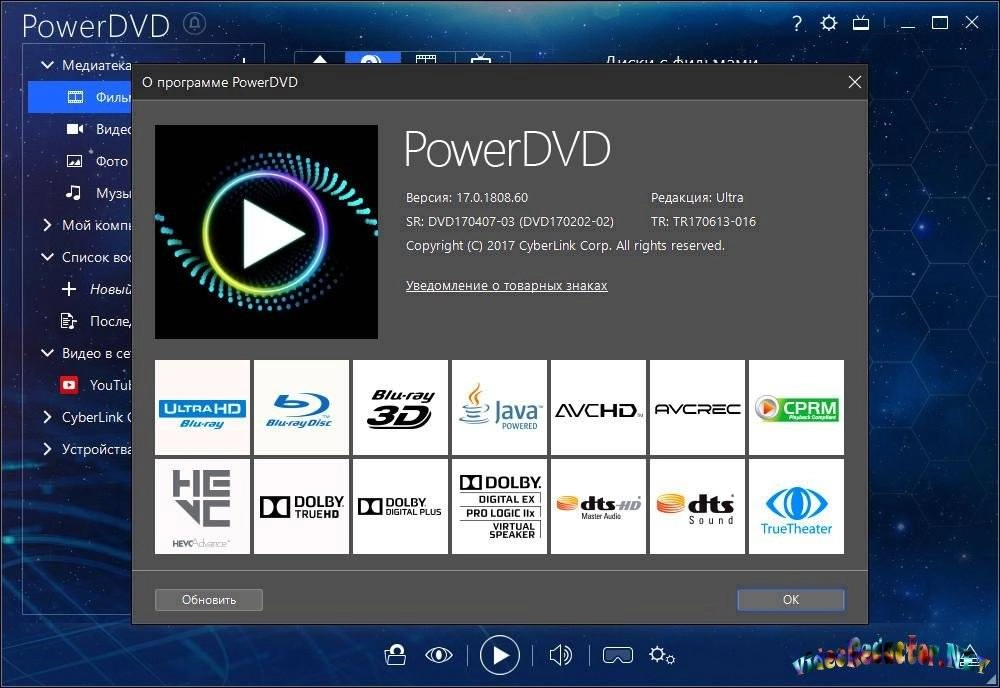Open the Последние playlist icon
Image resolution: width=1000 pixels, height=688 pixels.
pos(68,321)
